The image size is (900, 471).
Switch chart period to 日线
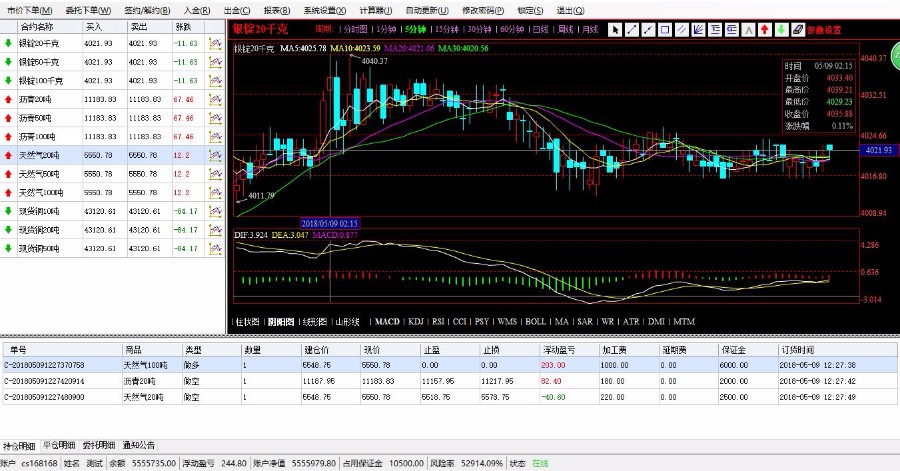click(541, 29)
